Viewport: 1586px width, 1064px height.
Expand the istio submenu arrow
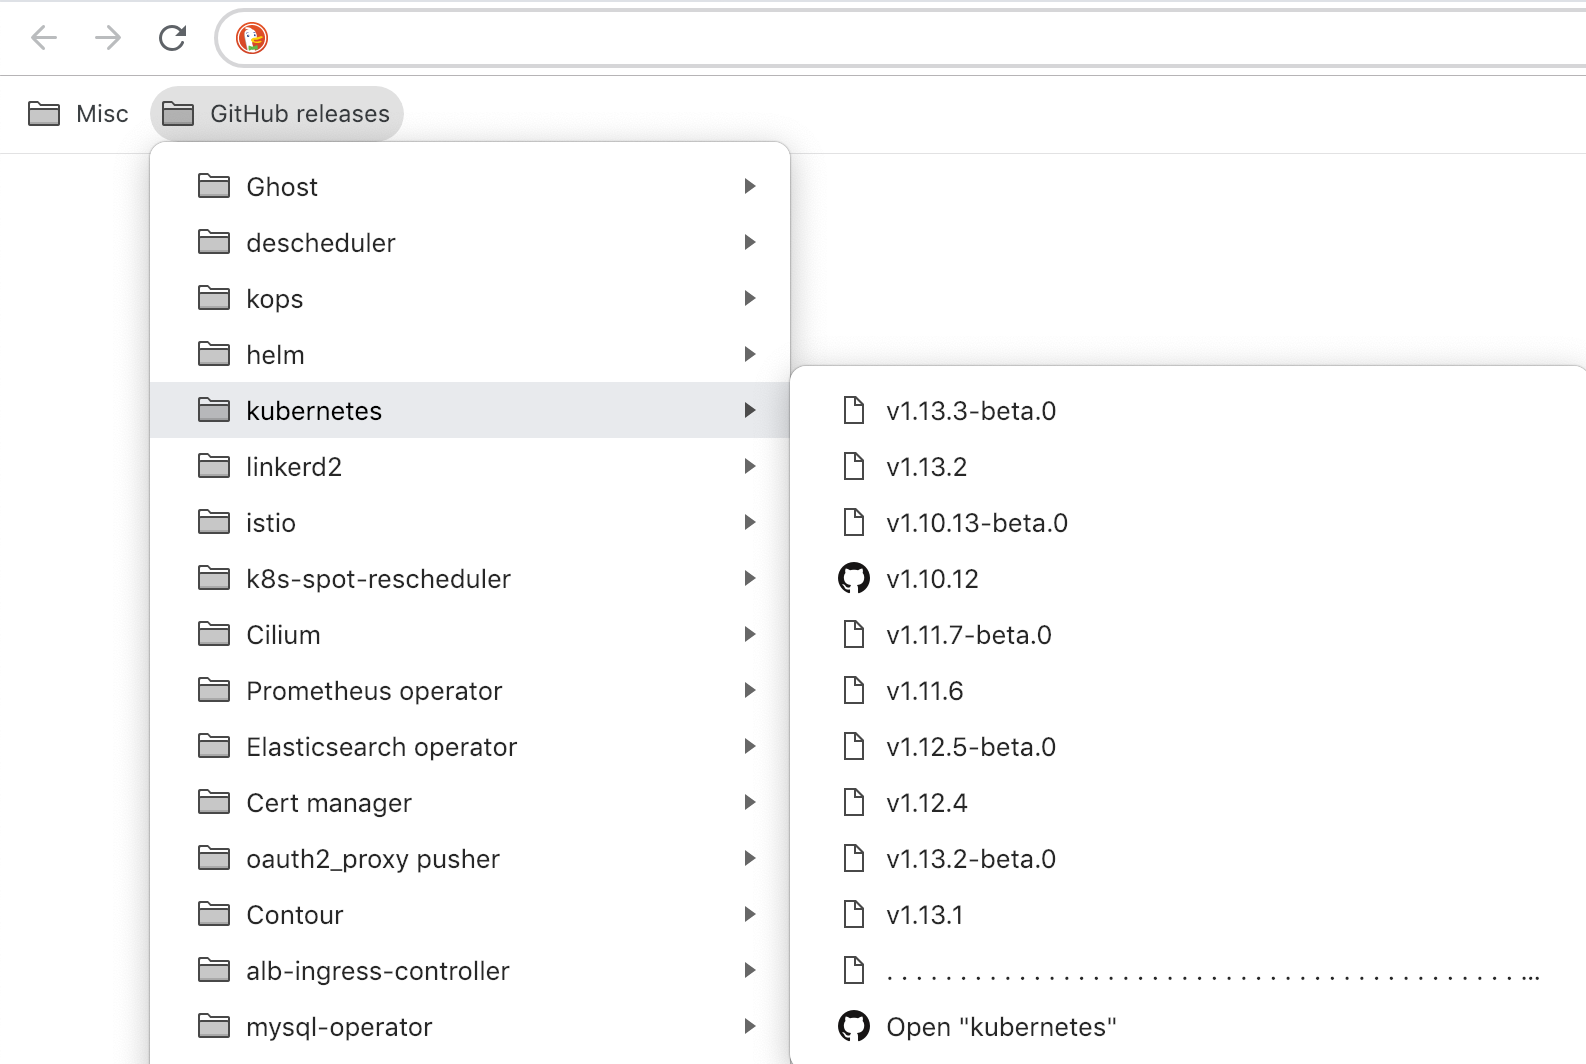point(750,522)
